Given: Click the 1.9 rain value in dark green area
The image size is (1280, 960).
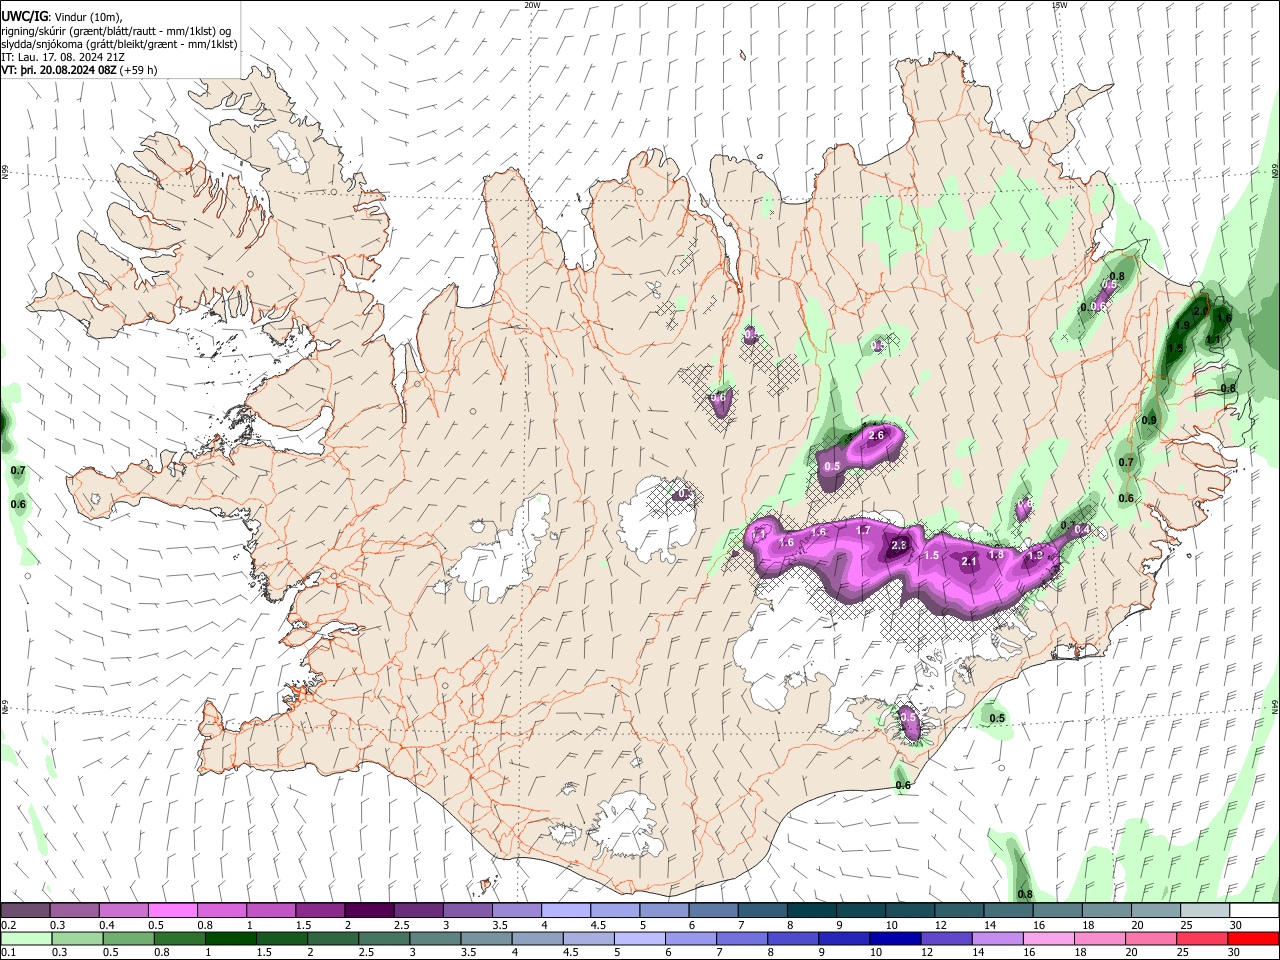Looking at the screenshot, I should pyautogui.click(x=1183, y=325).
